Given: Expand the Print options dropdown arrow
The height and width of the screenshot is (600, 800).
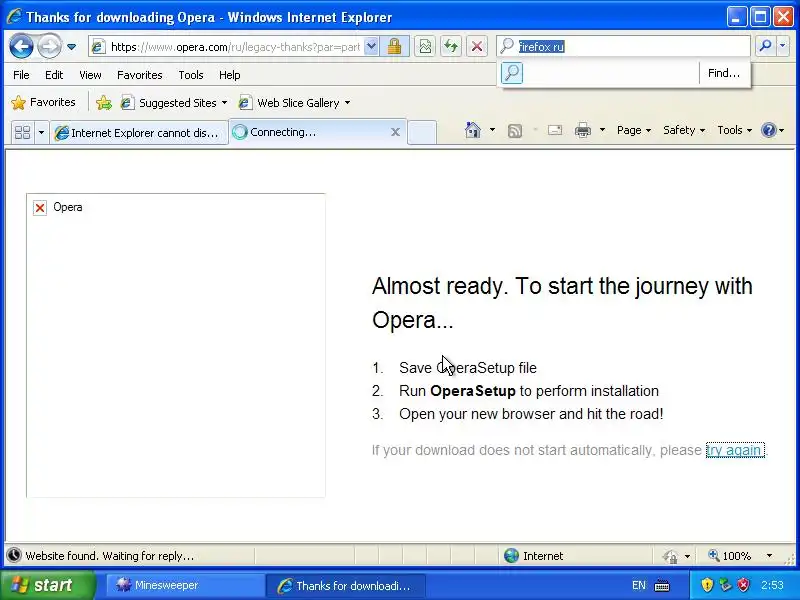Looking at the screenshot, I should pos(602,130).
